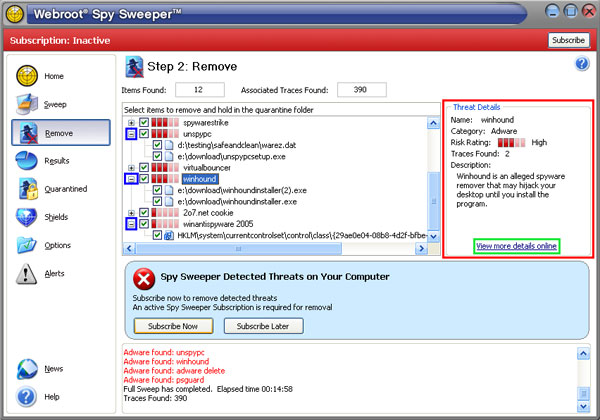The height and width of the screenshot is (420, 600).
Task: Click the log pane scroll up arrow
Action: tap(583, 353)
